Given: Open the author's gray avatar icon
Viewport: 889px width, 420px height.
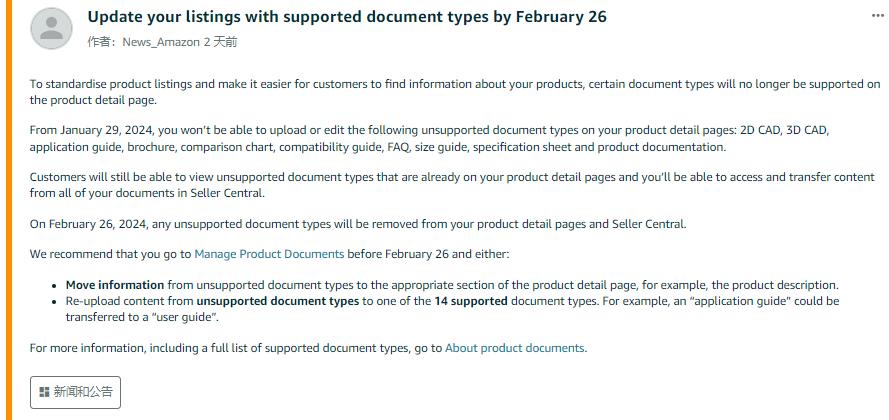Looking at the screenshot, I should pos(52,28).
